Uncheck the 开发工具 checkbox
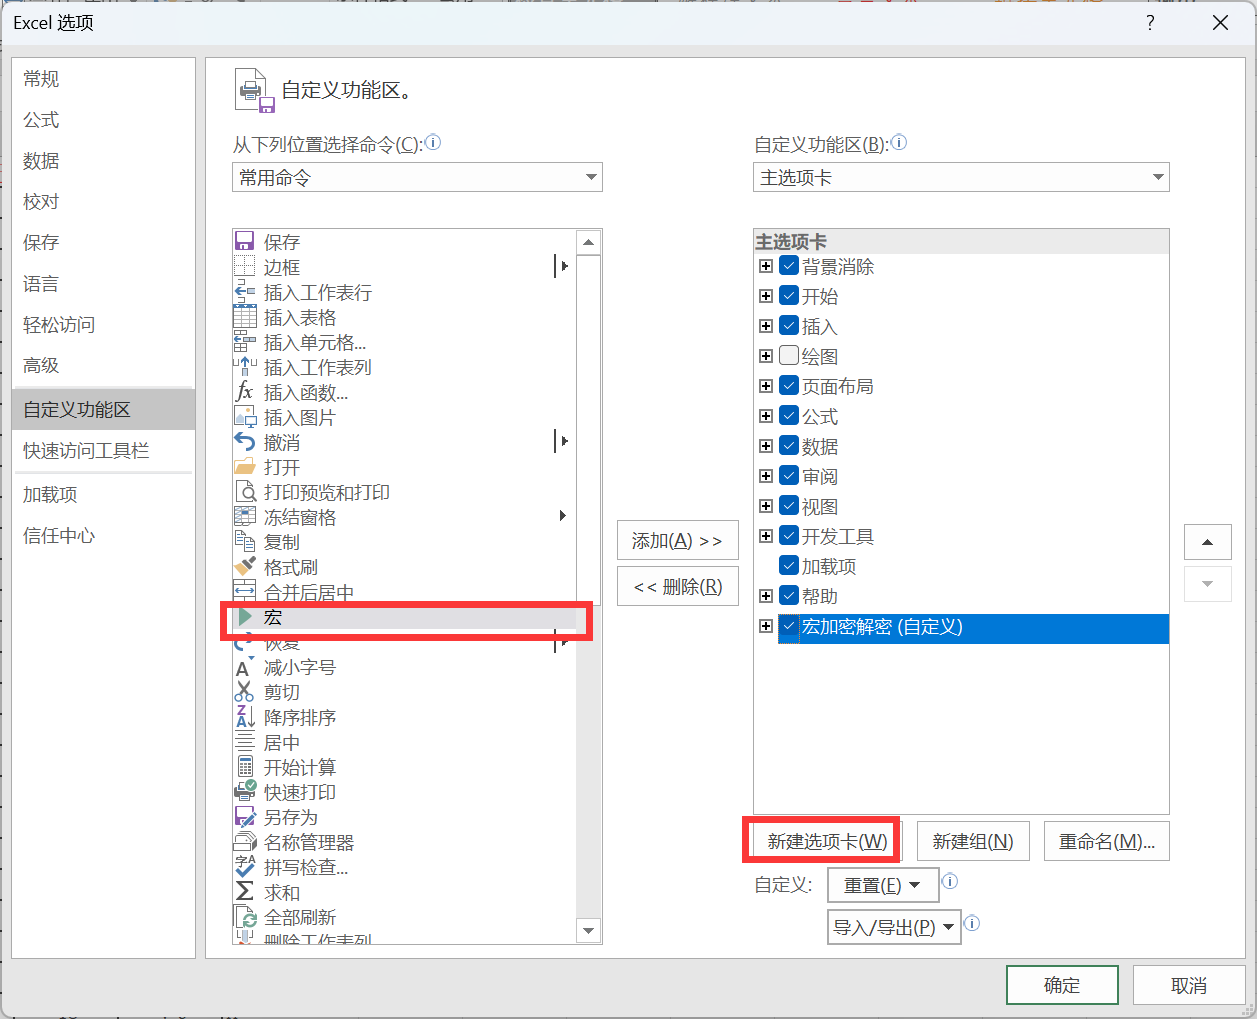Screen dimensions: 1257x1019 click(x=789, y=536)
